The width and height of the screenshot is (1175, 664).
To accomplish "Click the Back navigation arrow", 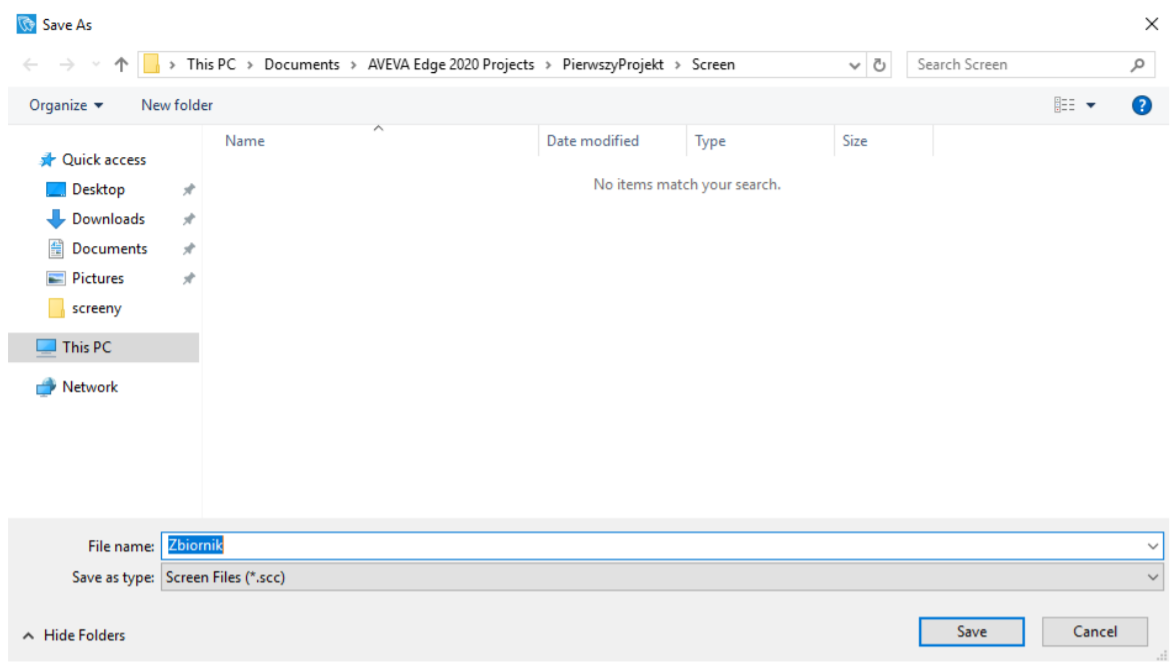I will (30, 65).
